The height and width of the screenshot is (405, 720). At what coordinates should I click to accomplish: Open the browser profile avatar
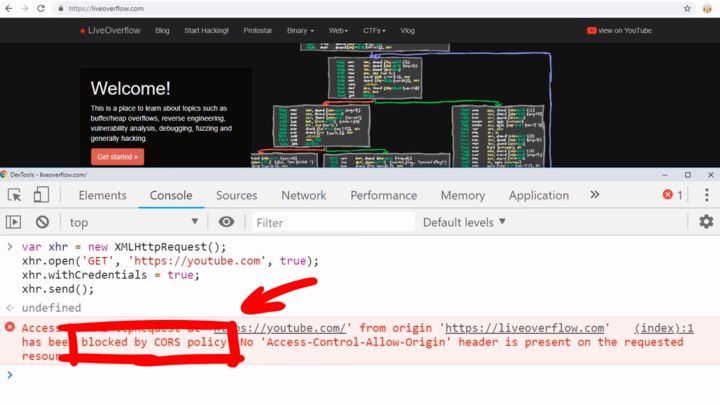(x=707, y=8)
